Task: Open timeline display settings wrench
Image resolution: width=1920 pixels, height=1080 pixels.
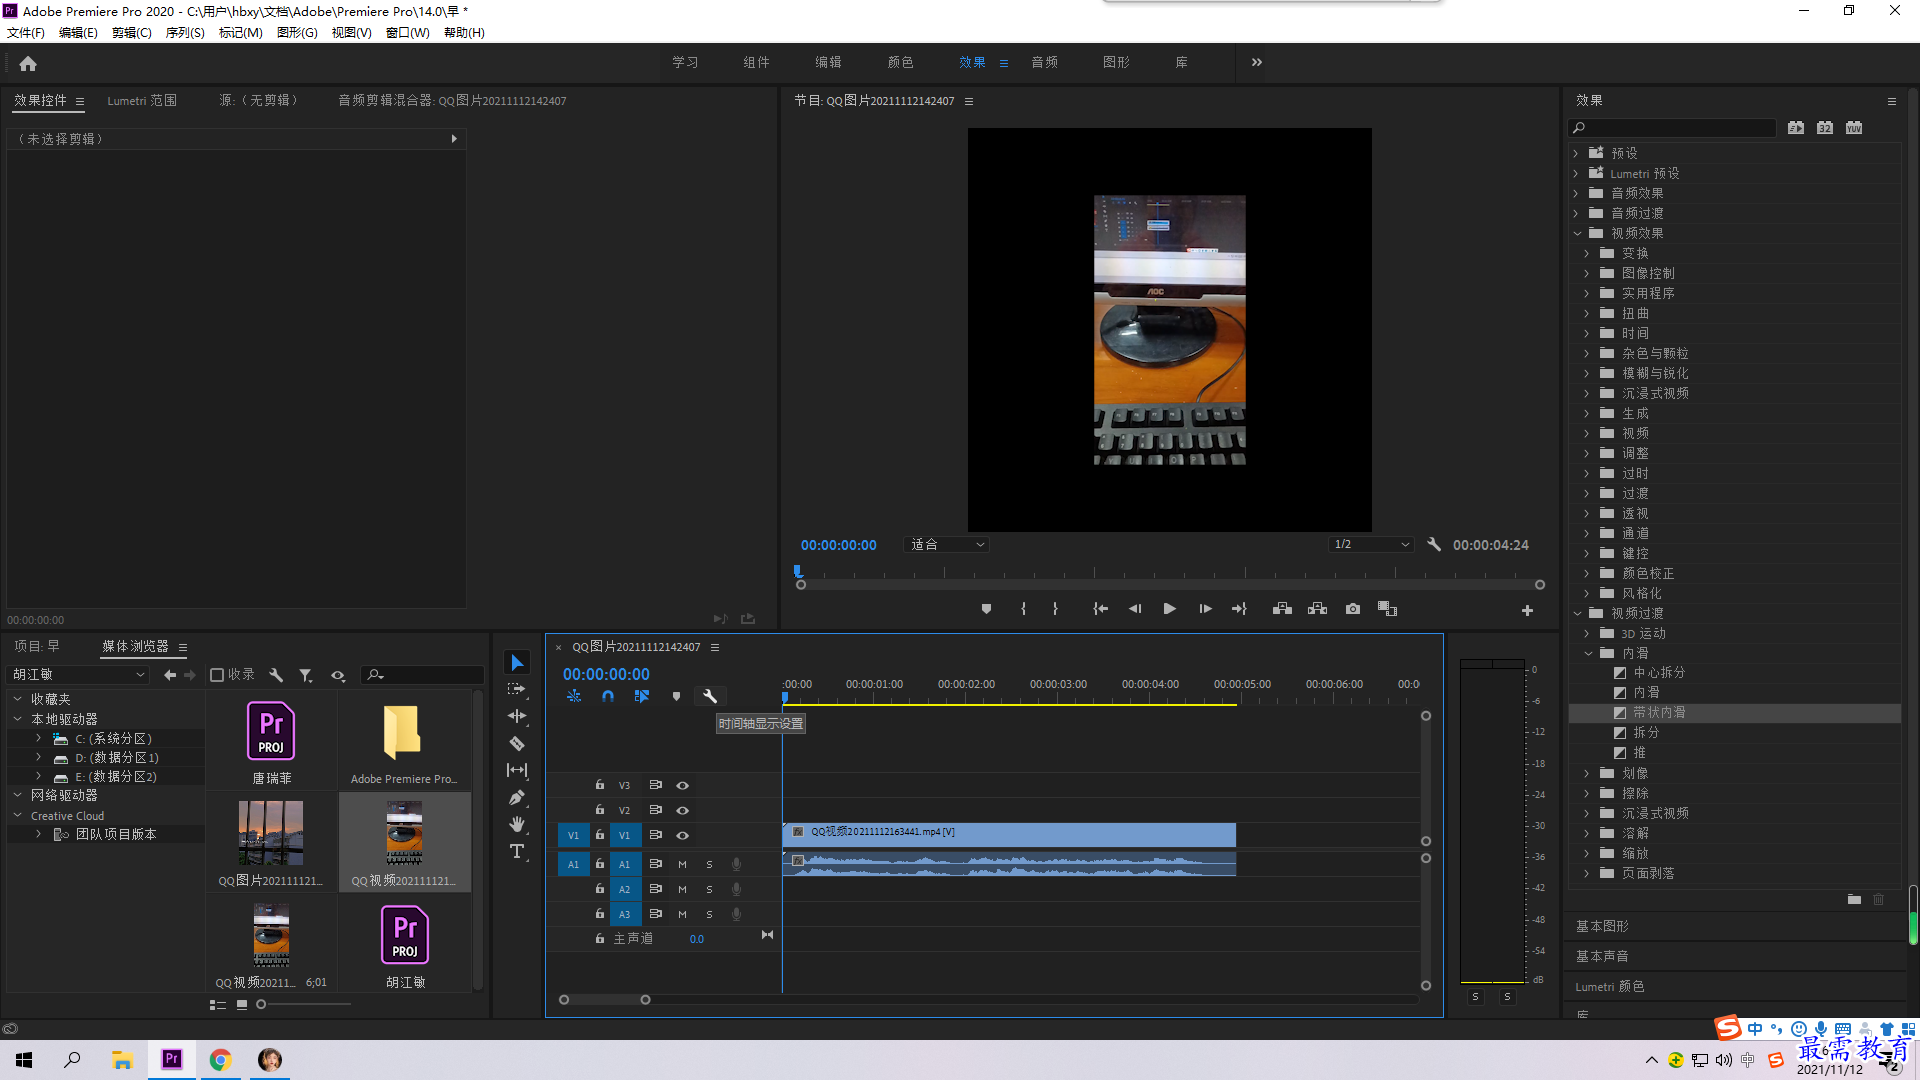Action: tap(710, 696)
